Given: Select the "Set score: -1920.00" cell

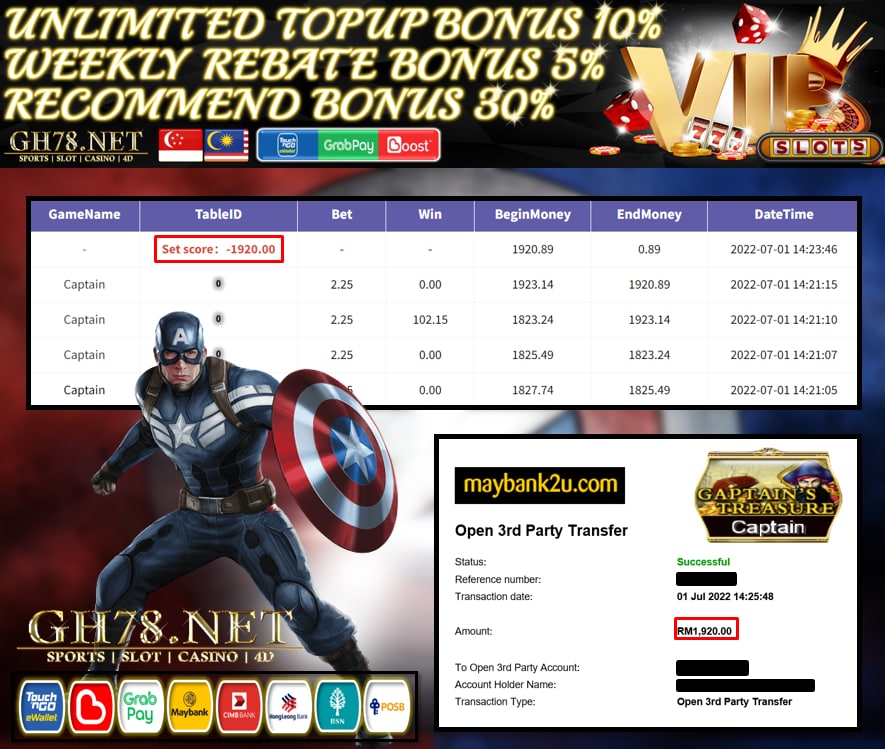Looking at the screenshot, I should (x=218, y=249).
